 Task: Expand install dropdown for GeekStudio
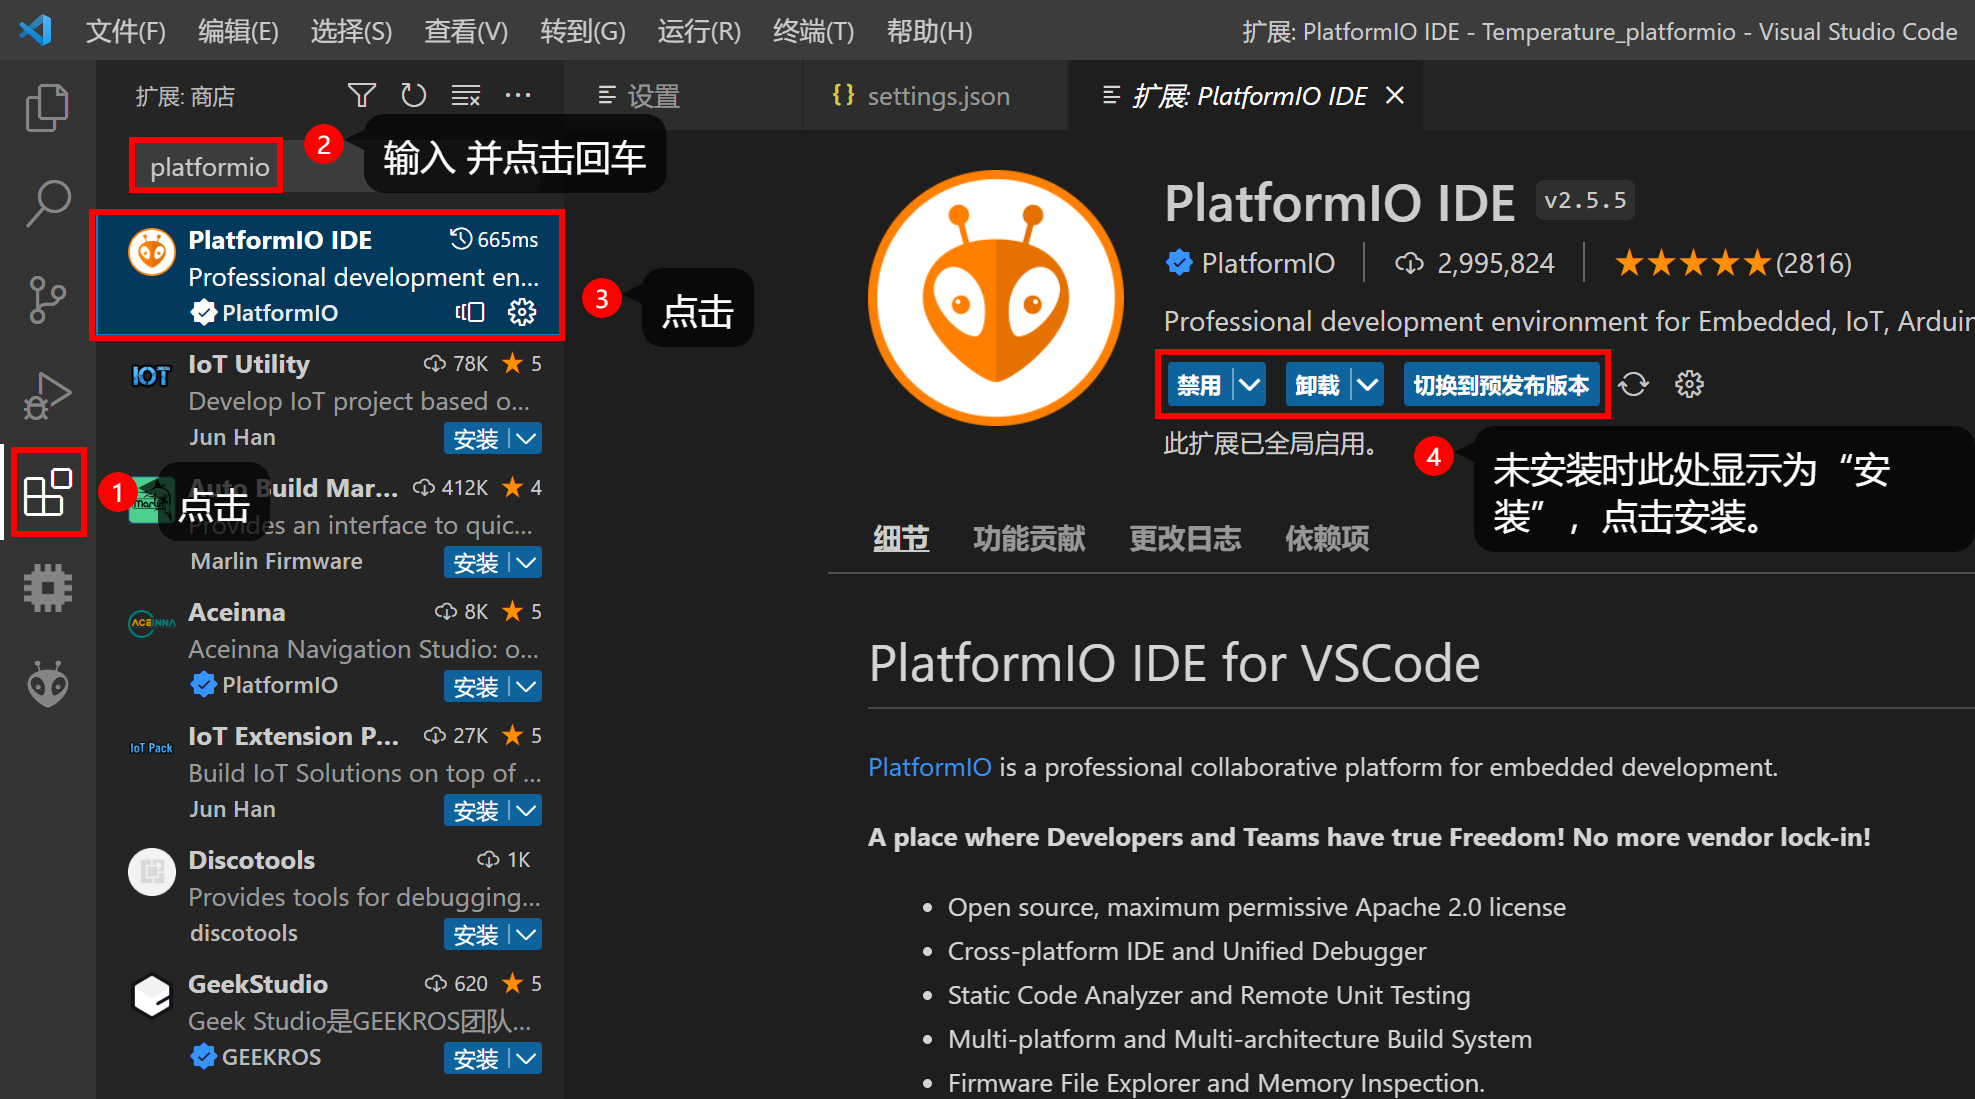(526, 1059)
